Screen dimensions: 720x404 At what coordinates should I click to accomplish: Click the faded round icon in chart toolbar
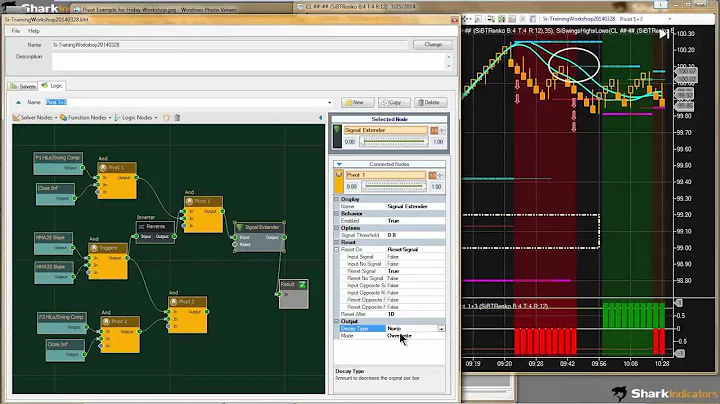coord(523,19)
